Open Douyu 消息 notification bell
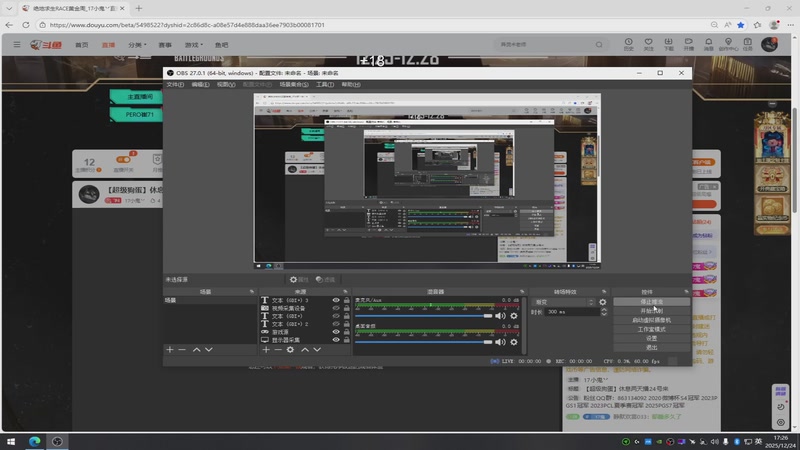Screen dimensions: 800x450 click(709, 44)
